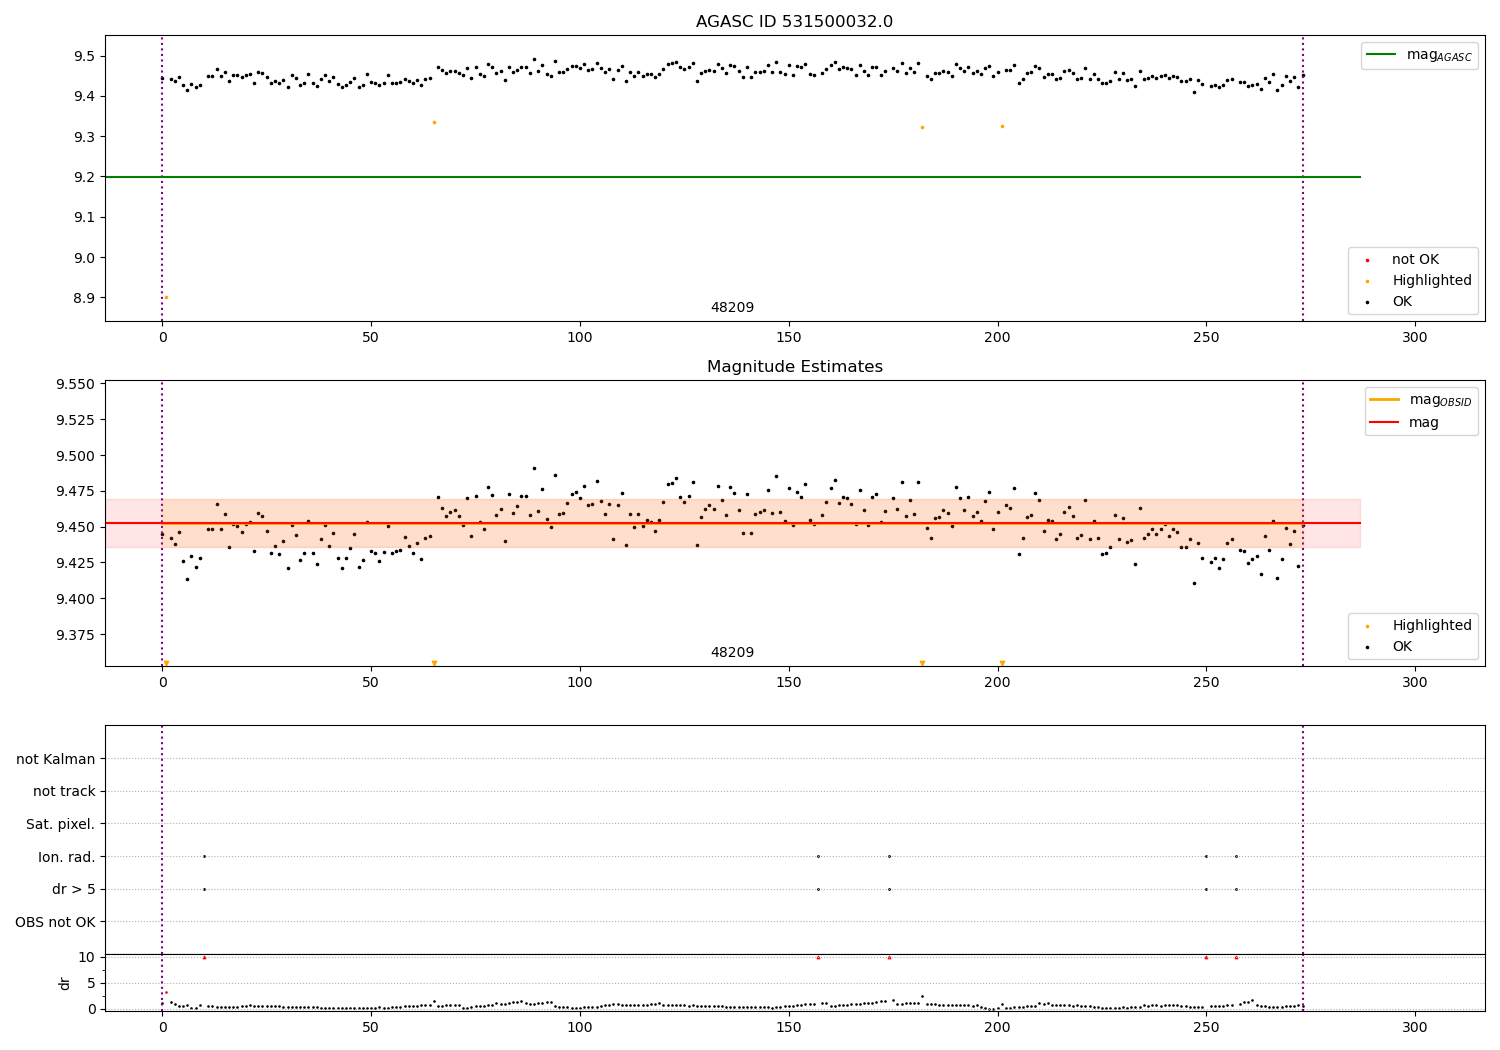The width and height of the screenshot is (1500, 1050).
Task: Click the "Sat. pixel." row label
Action: 61,824
